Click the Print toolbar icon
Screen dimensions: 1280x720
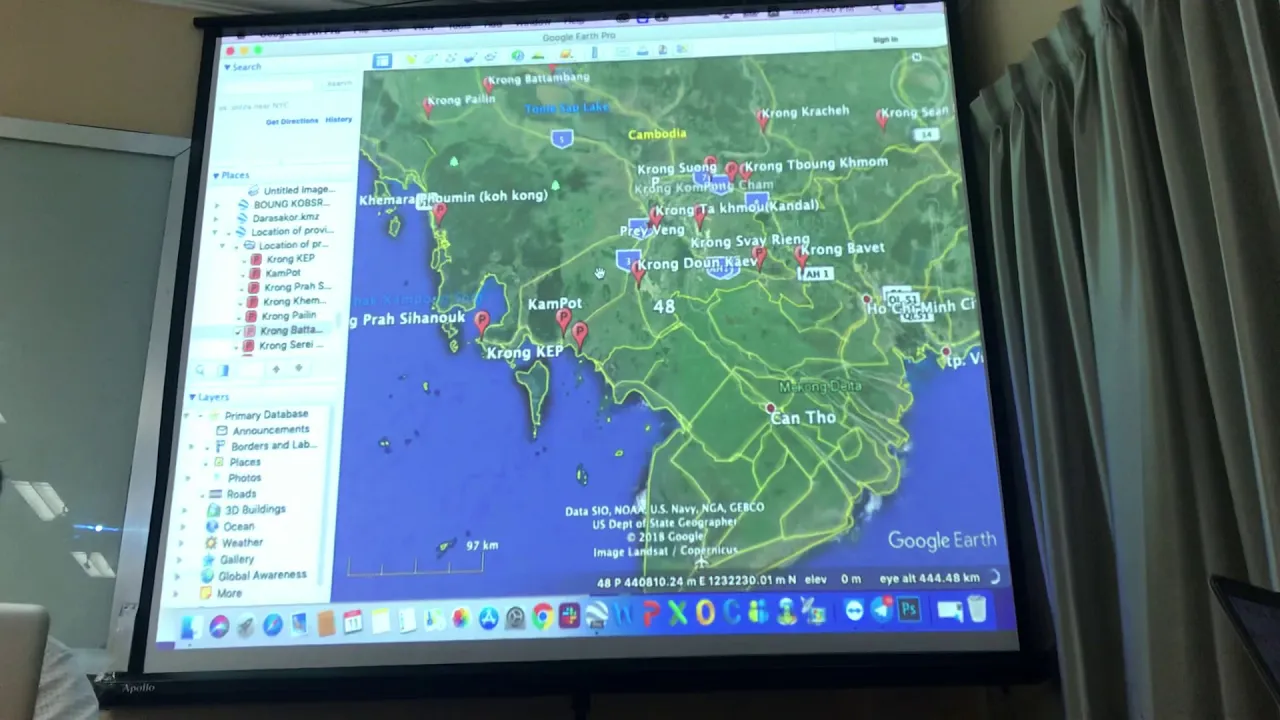[x=643, y=51]
